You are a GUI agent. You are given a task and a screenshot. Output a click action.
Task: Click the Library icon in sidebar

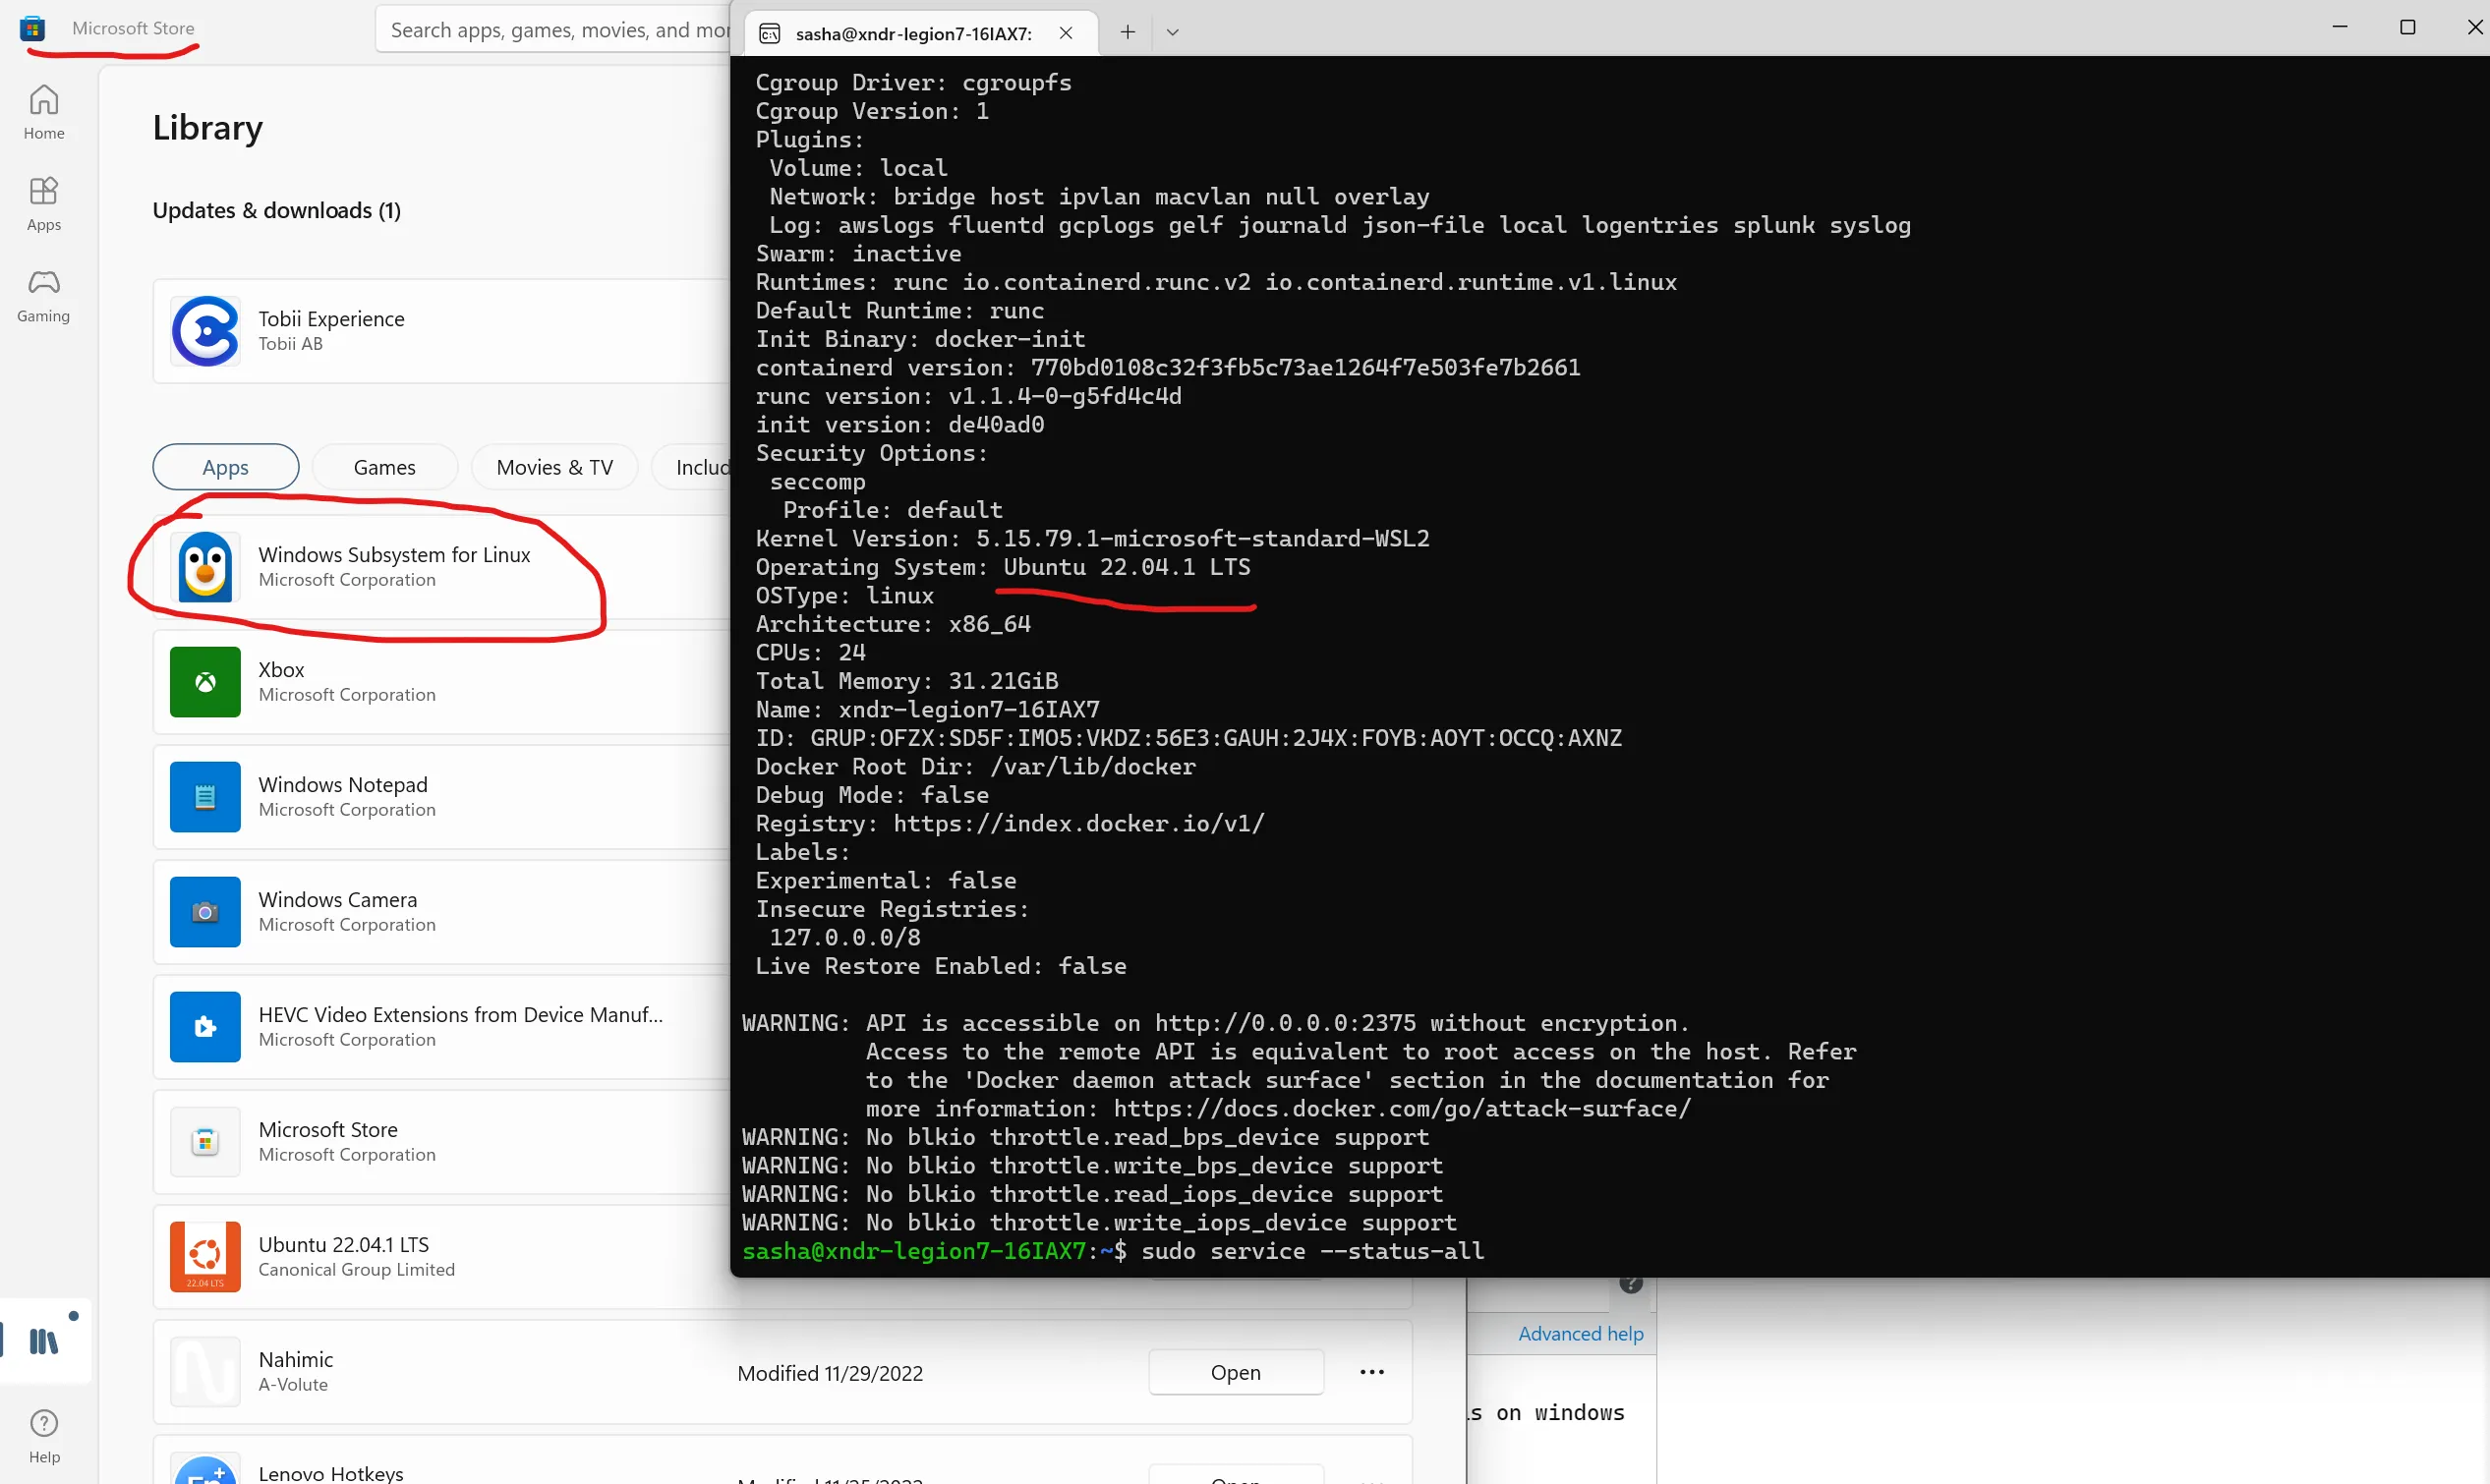coord(44,1341)
